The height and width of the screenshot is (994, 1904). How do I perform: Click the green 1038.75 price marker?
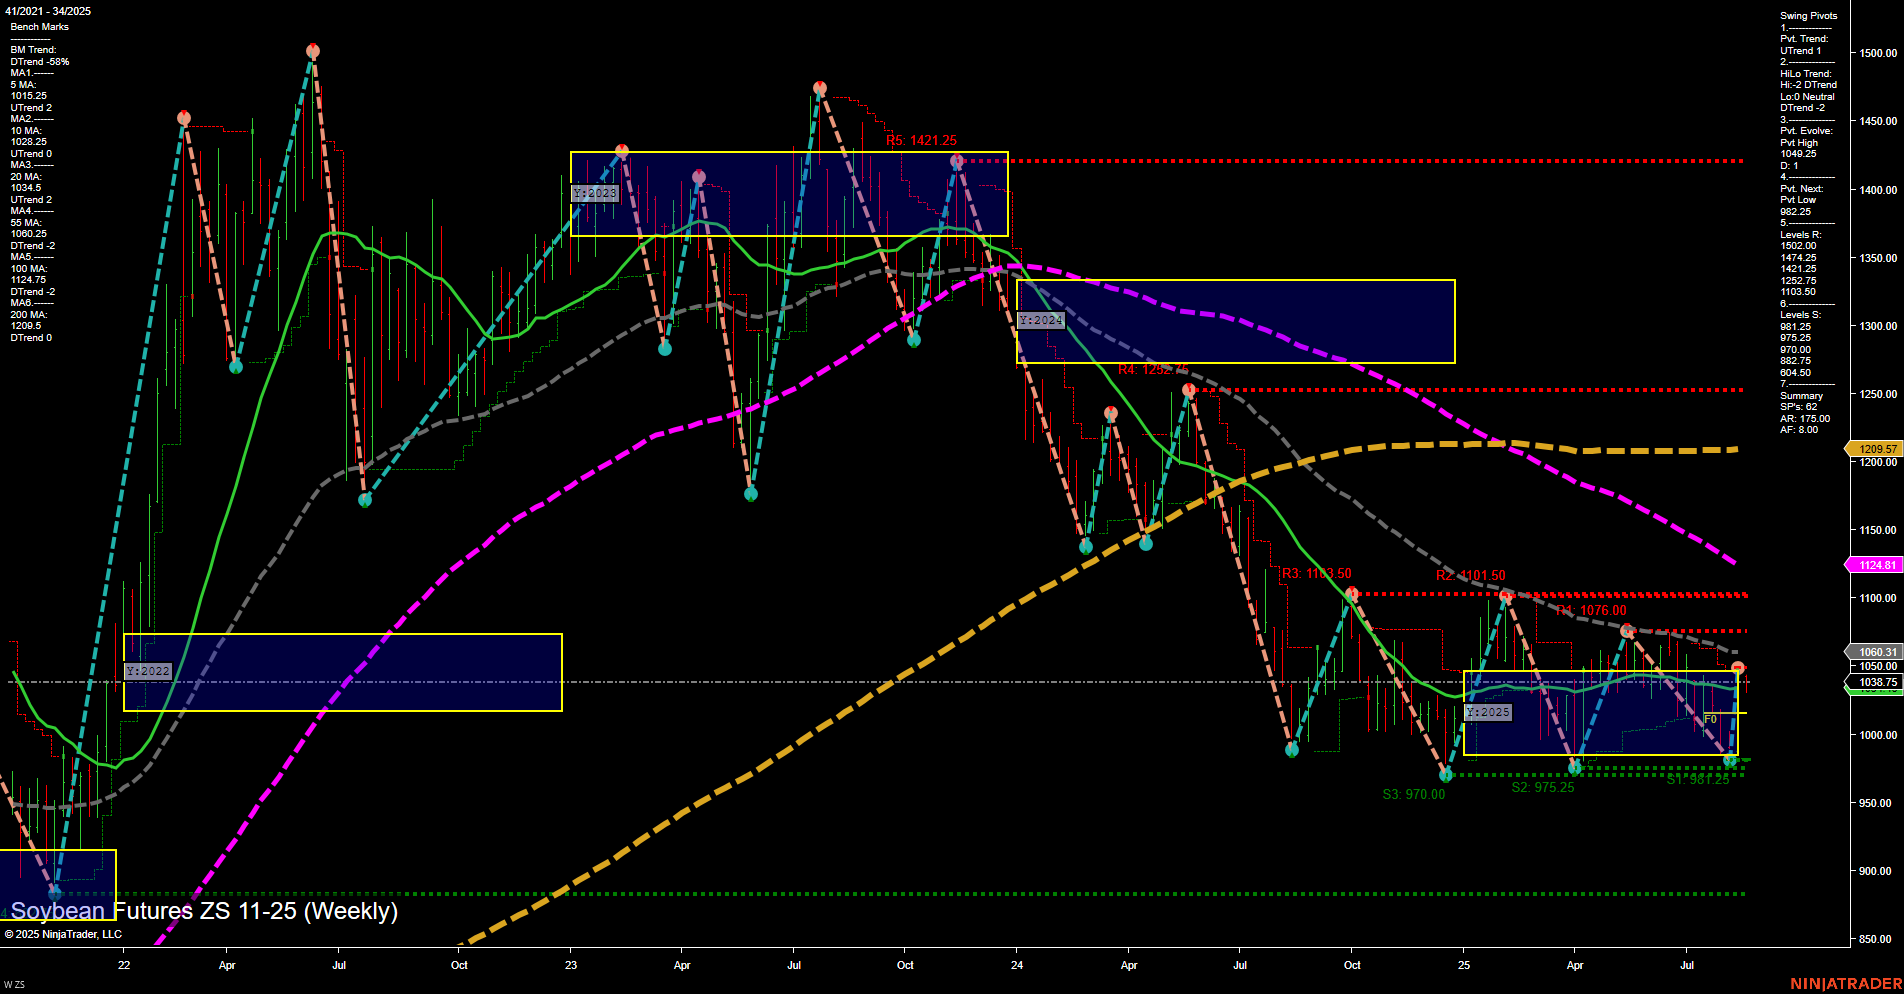pos(1874,682)
